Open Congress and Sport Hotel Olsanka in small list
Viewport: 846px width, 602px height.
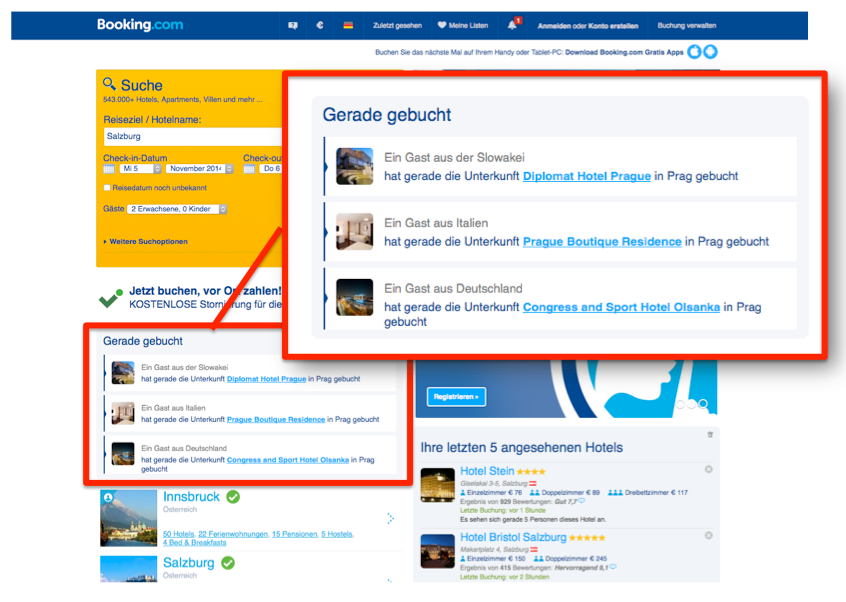pyautogui.click(x=288, y=460)
